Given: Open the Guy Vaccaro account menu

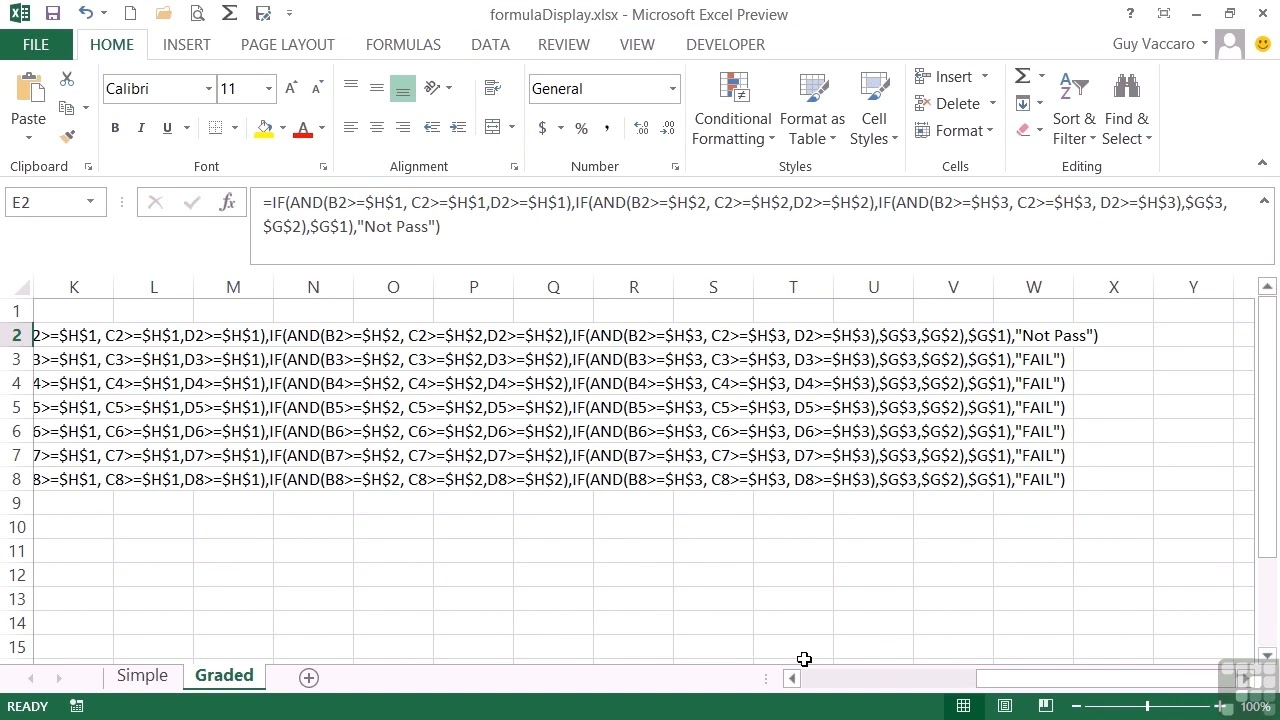Looking at the screenshot, I should coord(1160,44).
